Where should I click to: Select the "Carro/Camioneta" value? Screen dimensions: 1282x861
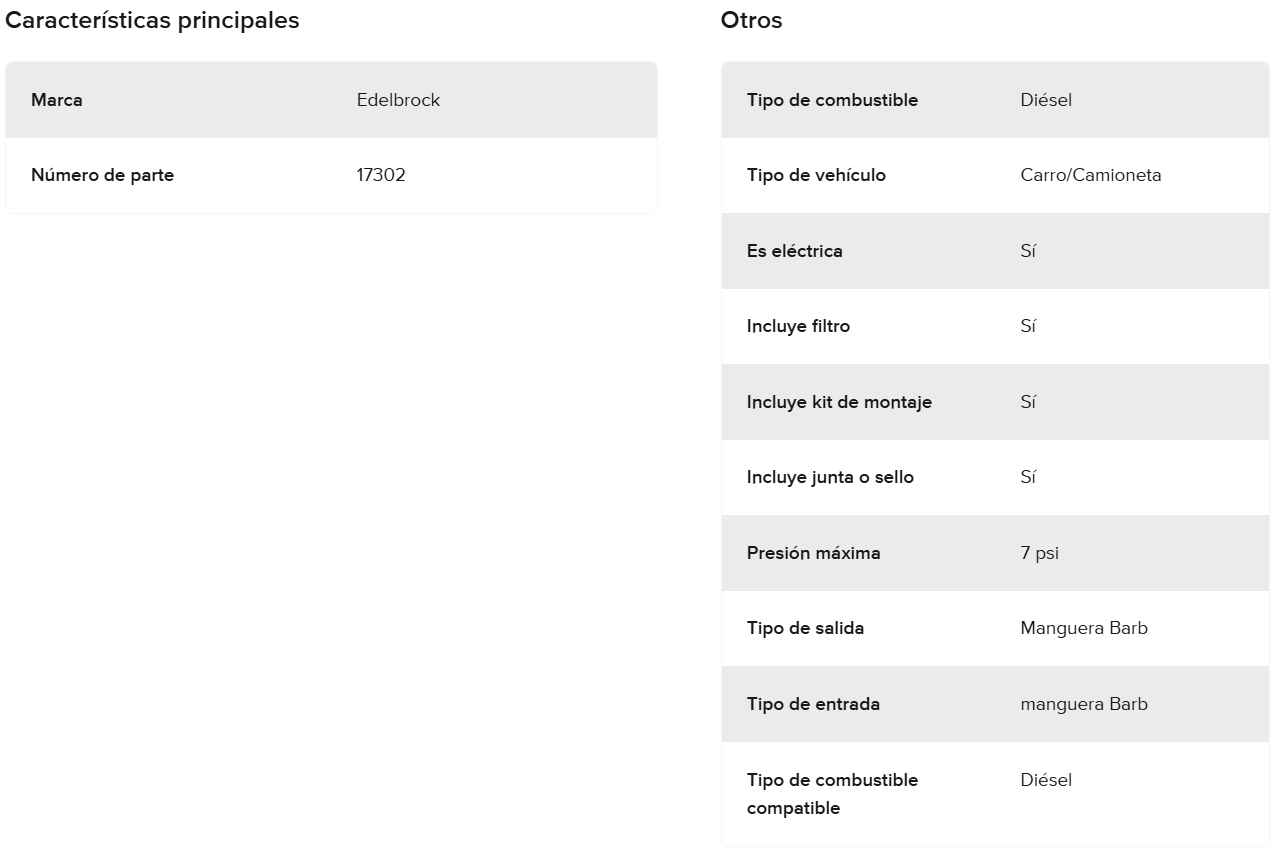pos(1091,175)
